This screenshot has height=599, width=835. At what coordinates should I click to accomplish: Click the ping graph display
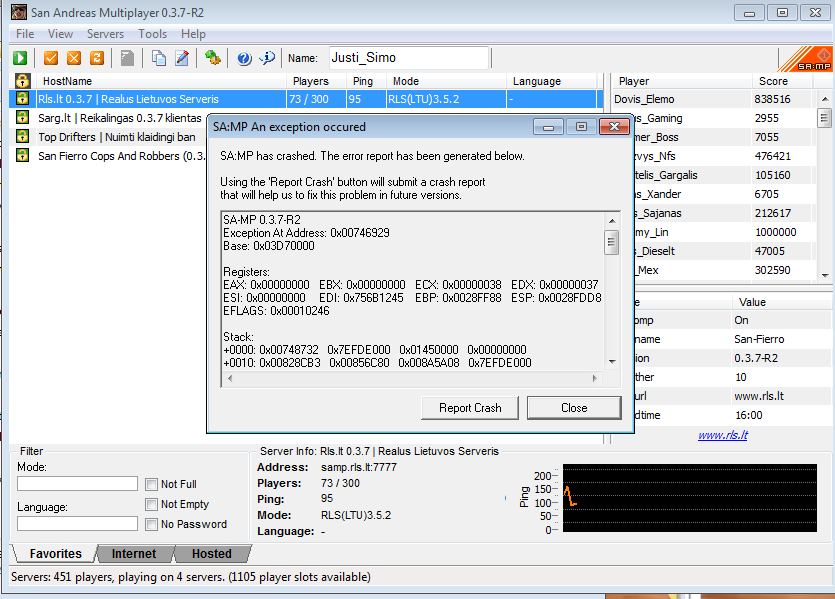click(690, 498)
